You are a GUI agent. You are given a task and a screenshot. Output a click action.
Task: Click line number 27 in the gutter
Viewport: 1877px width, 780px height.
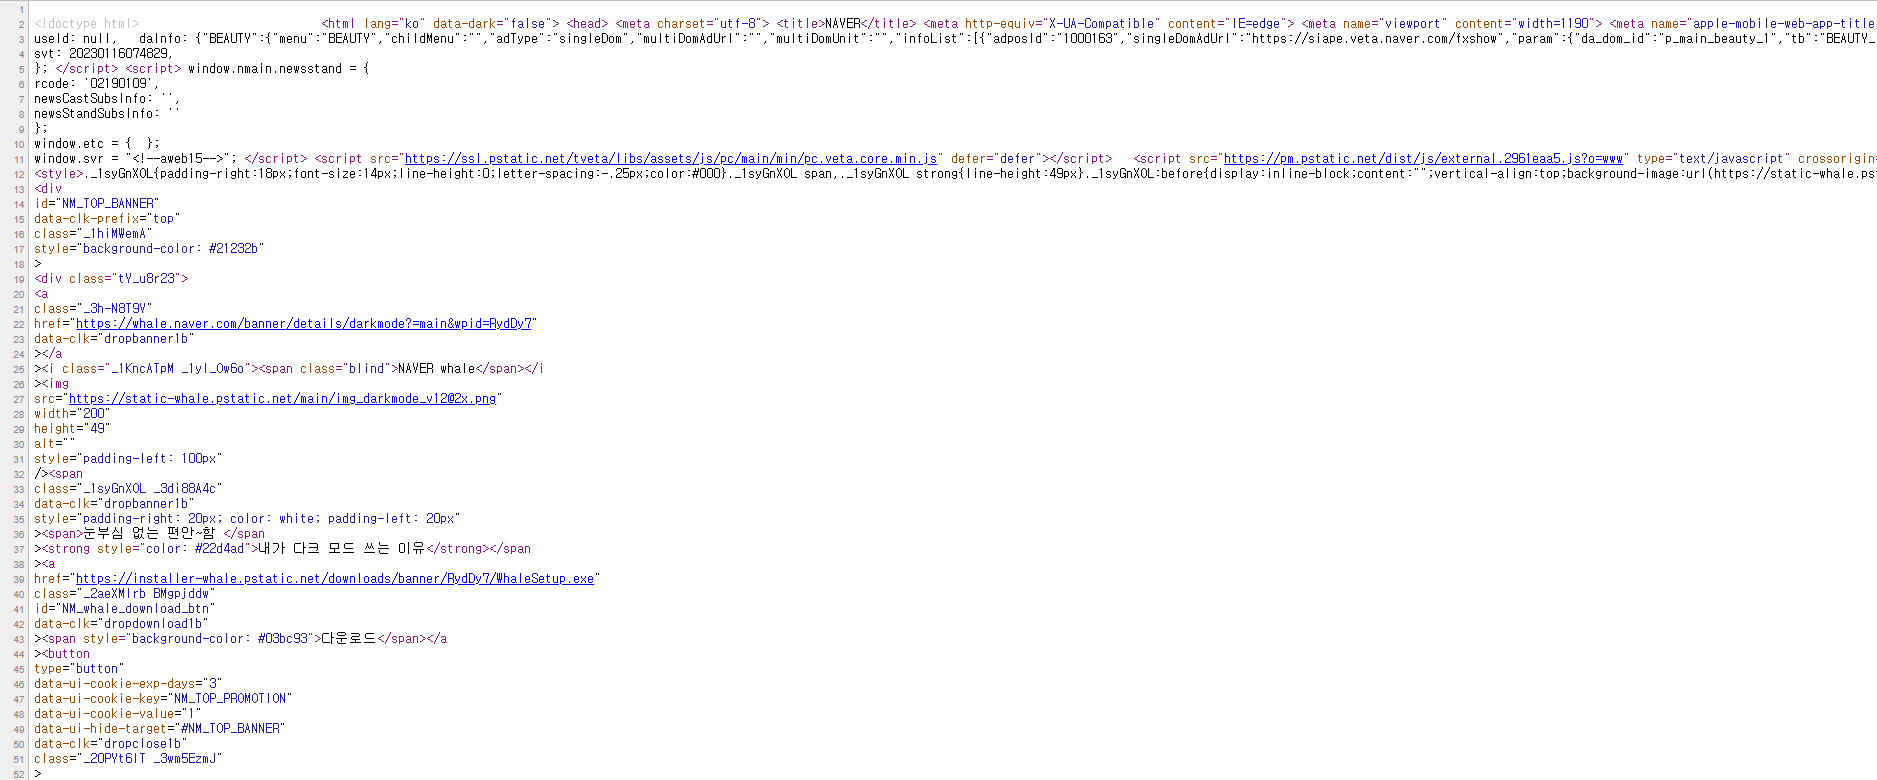point(20,399)
